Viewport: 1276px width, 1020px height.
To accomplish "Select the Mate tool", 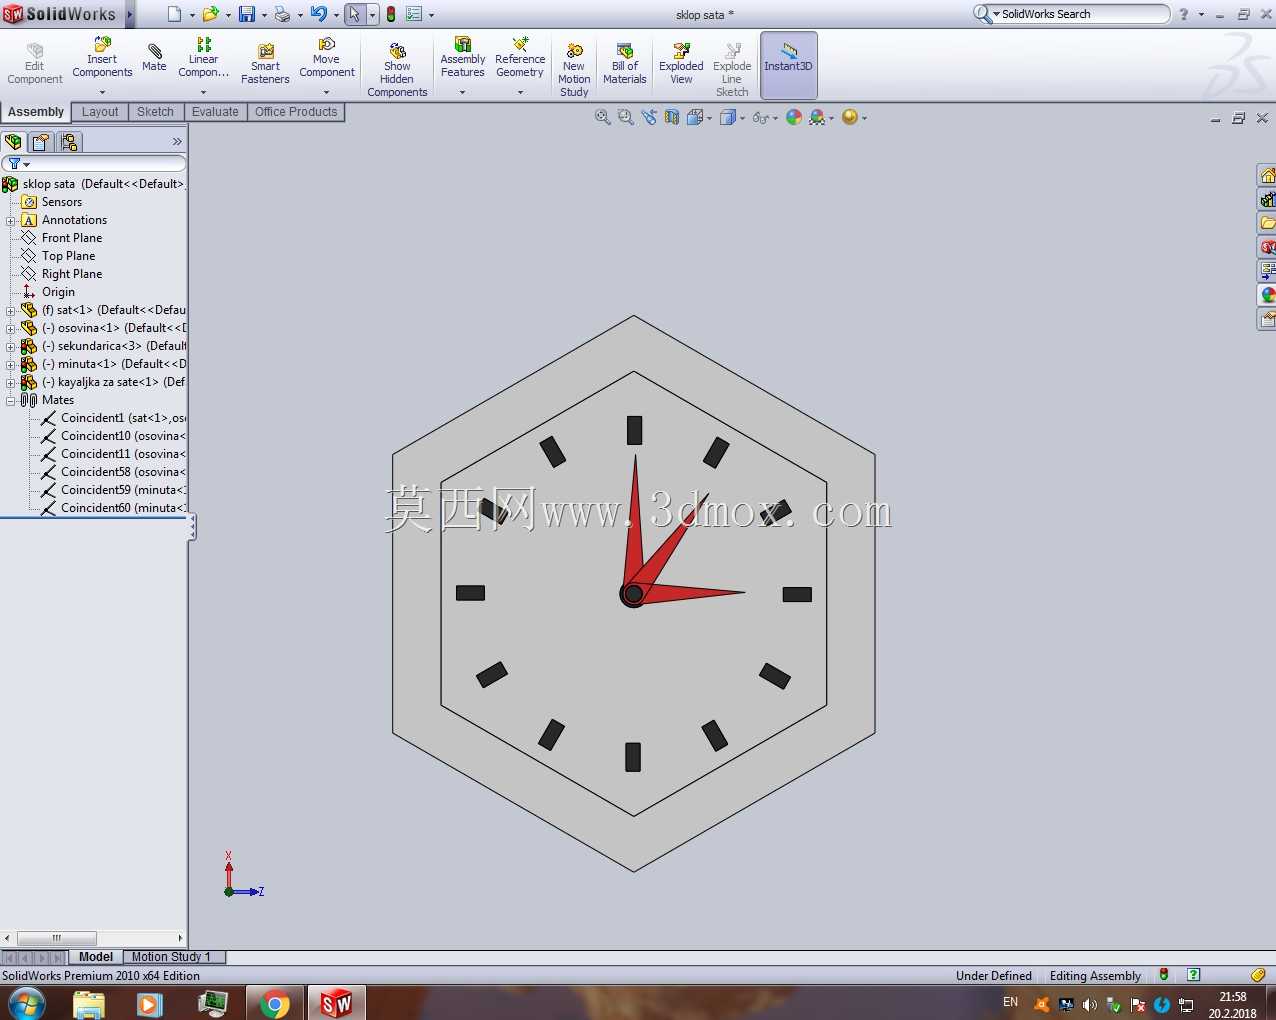I will (x=154, y=58).
